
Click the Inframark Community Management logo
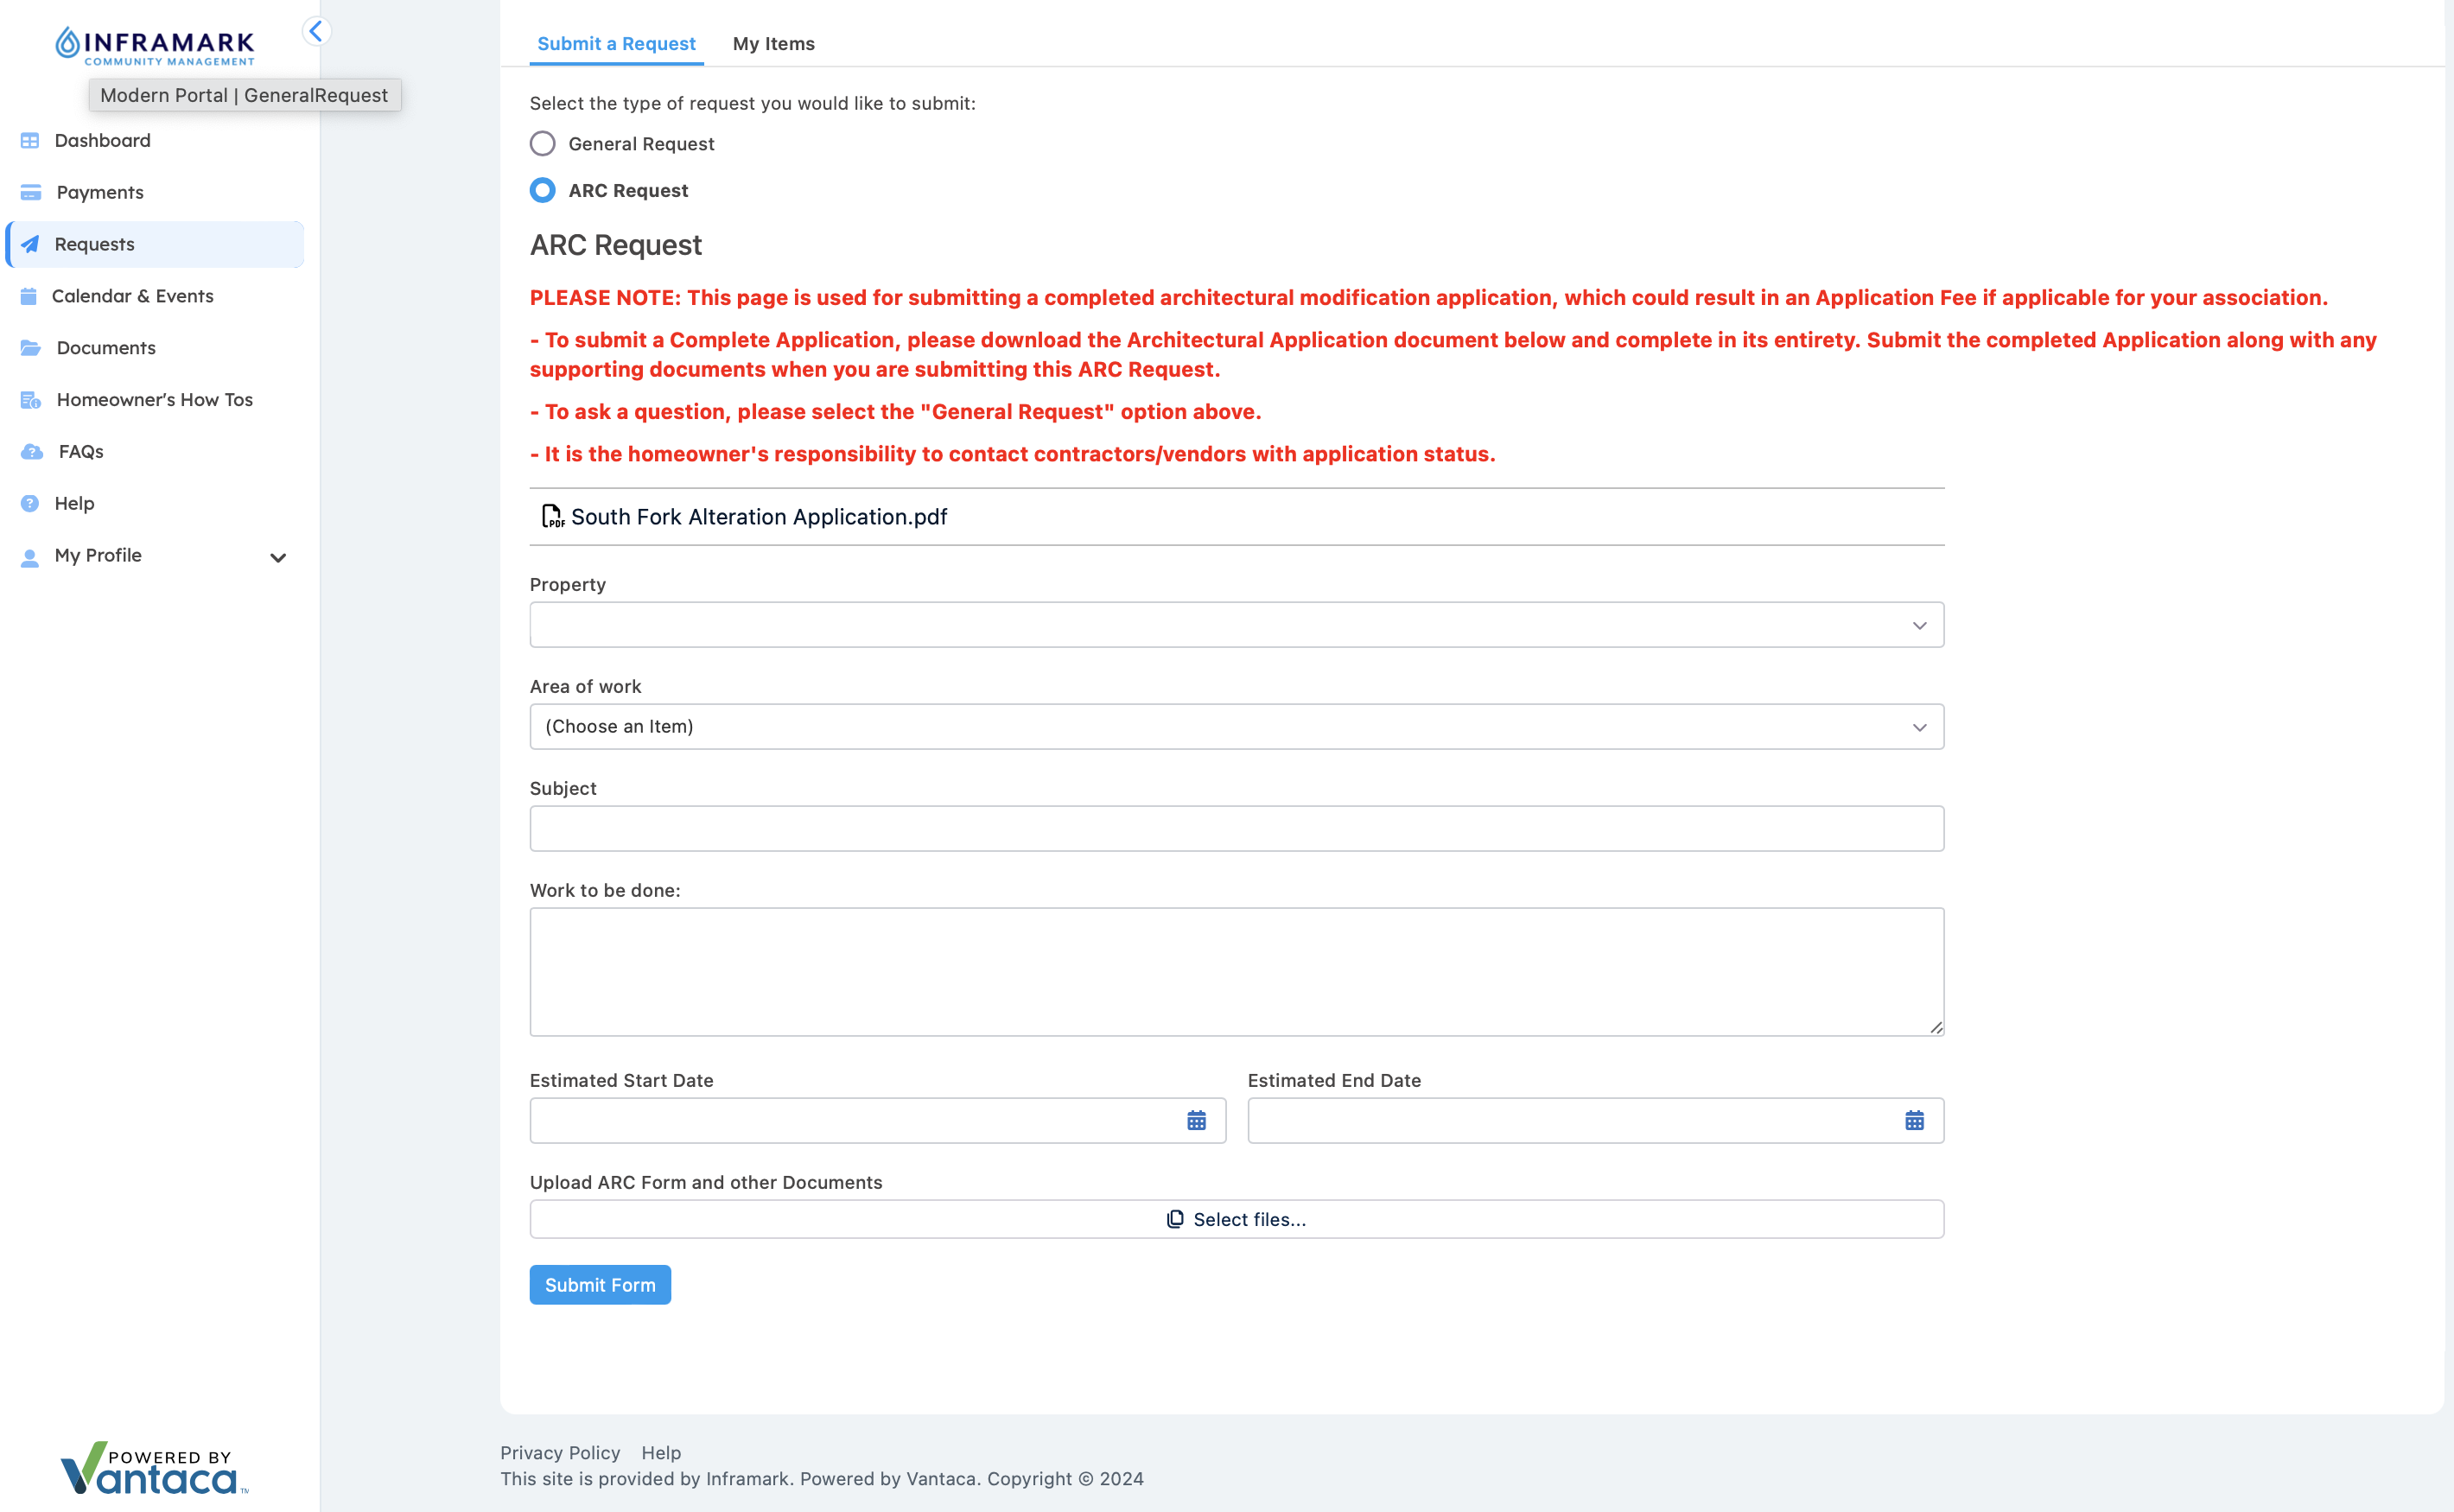155,46
